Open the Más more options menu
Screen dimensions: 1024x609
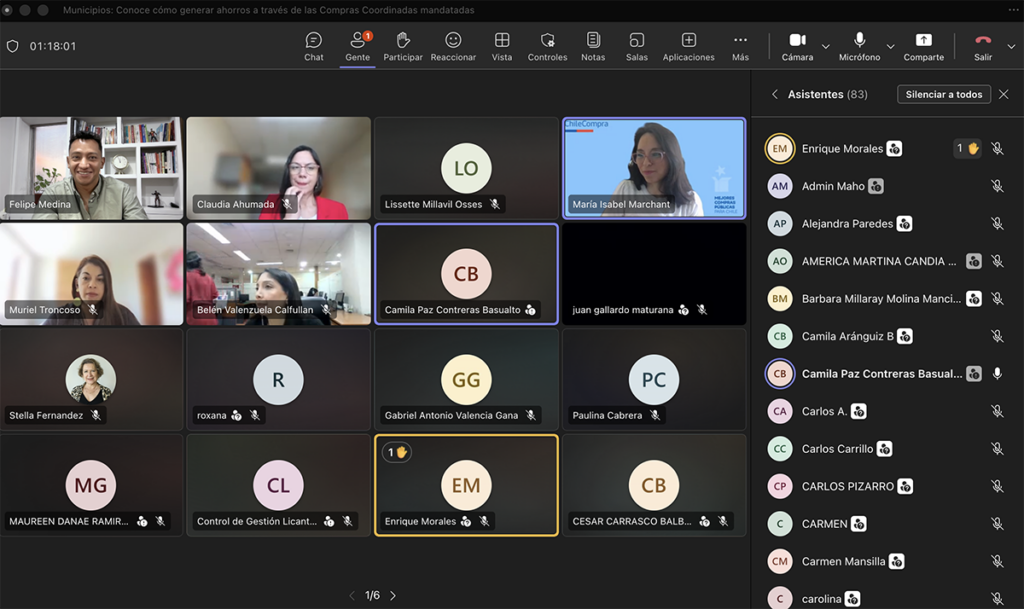coord(740,46)
